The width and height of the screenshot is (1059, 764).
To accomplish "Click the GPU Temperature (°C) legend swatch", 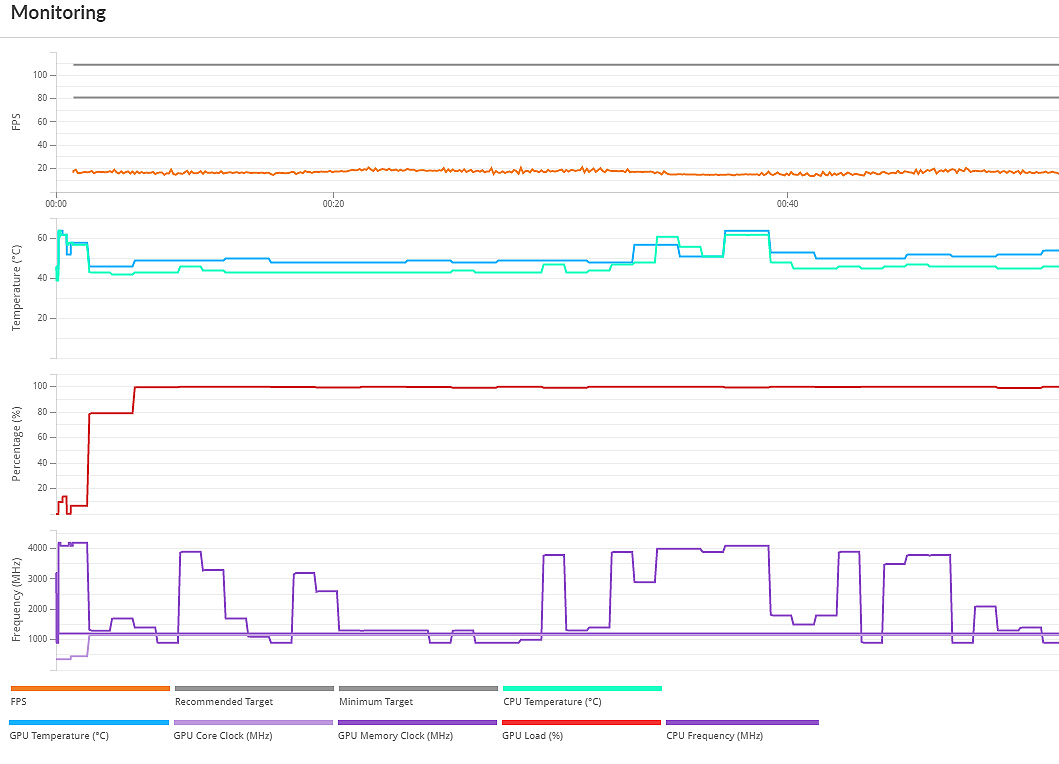I will click(90, 722).
